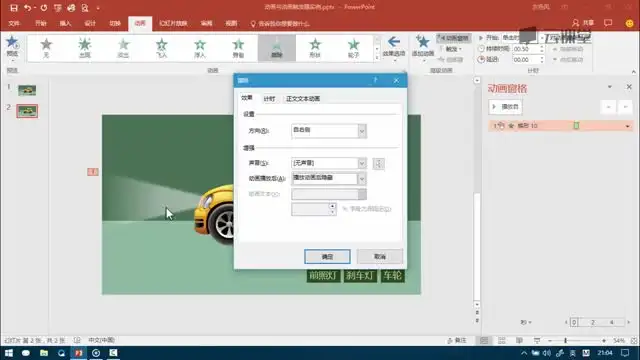Image resolution: width=640 pixels, height=360 pixels.
Task: Click the sound volume speaker button
Action: [x=378, y=164]
